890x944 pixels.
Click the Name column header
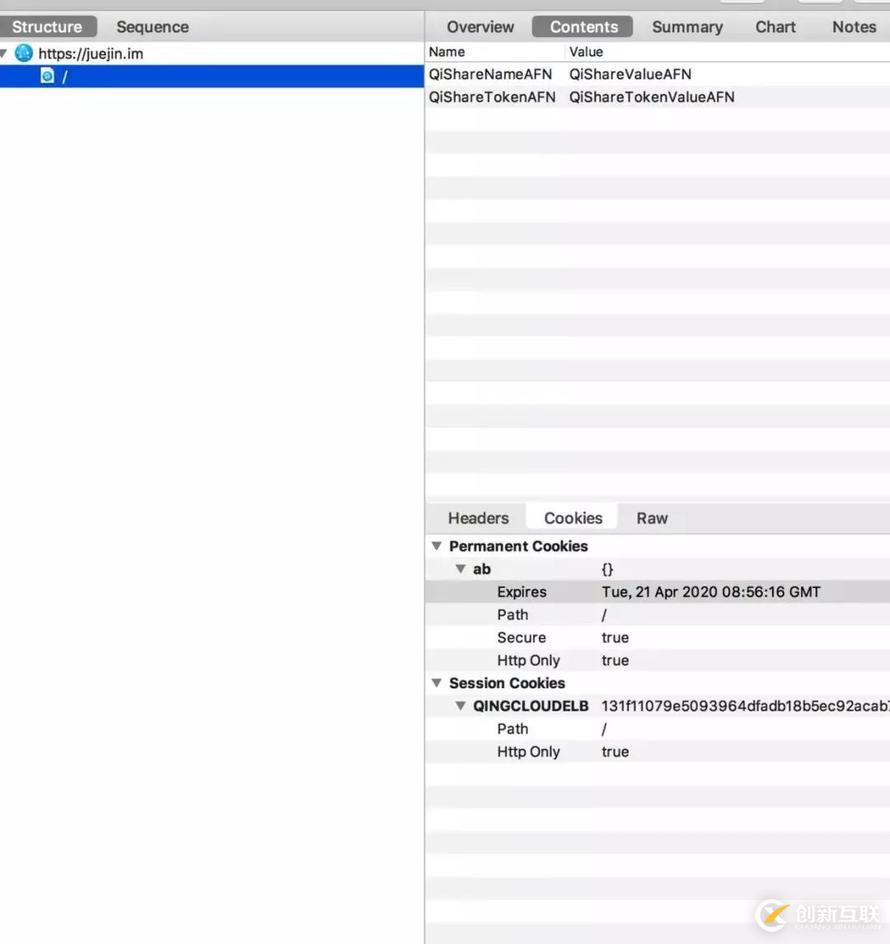click(x=447, y=52)
